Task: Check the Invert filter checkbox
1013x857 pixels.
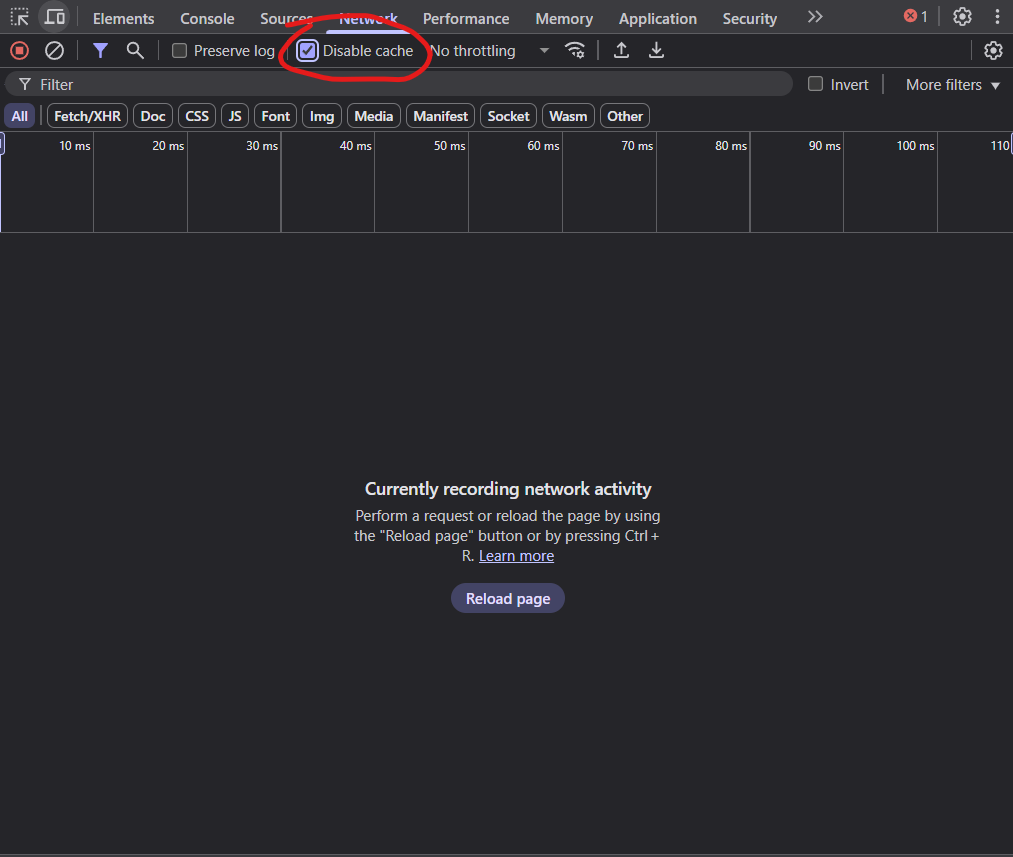Action: click(x=816, y=85)
